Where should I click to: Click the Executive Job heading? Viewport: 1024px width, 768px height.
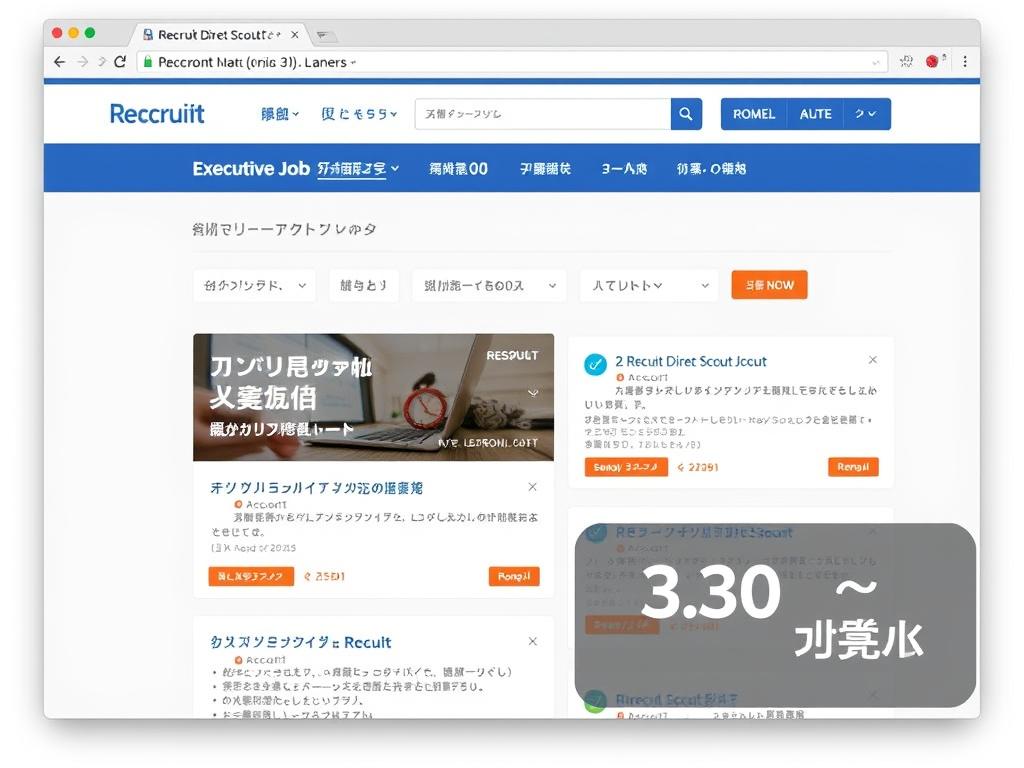[251, 168]
